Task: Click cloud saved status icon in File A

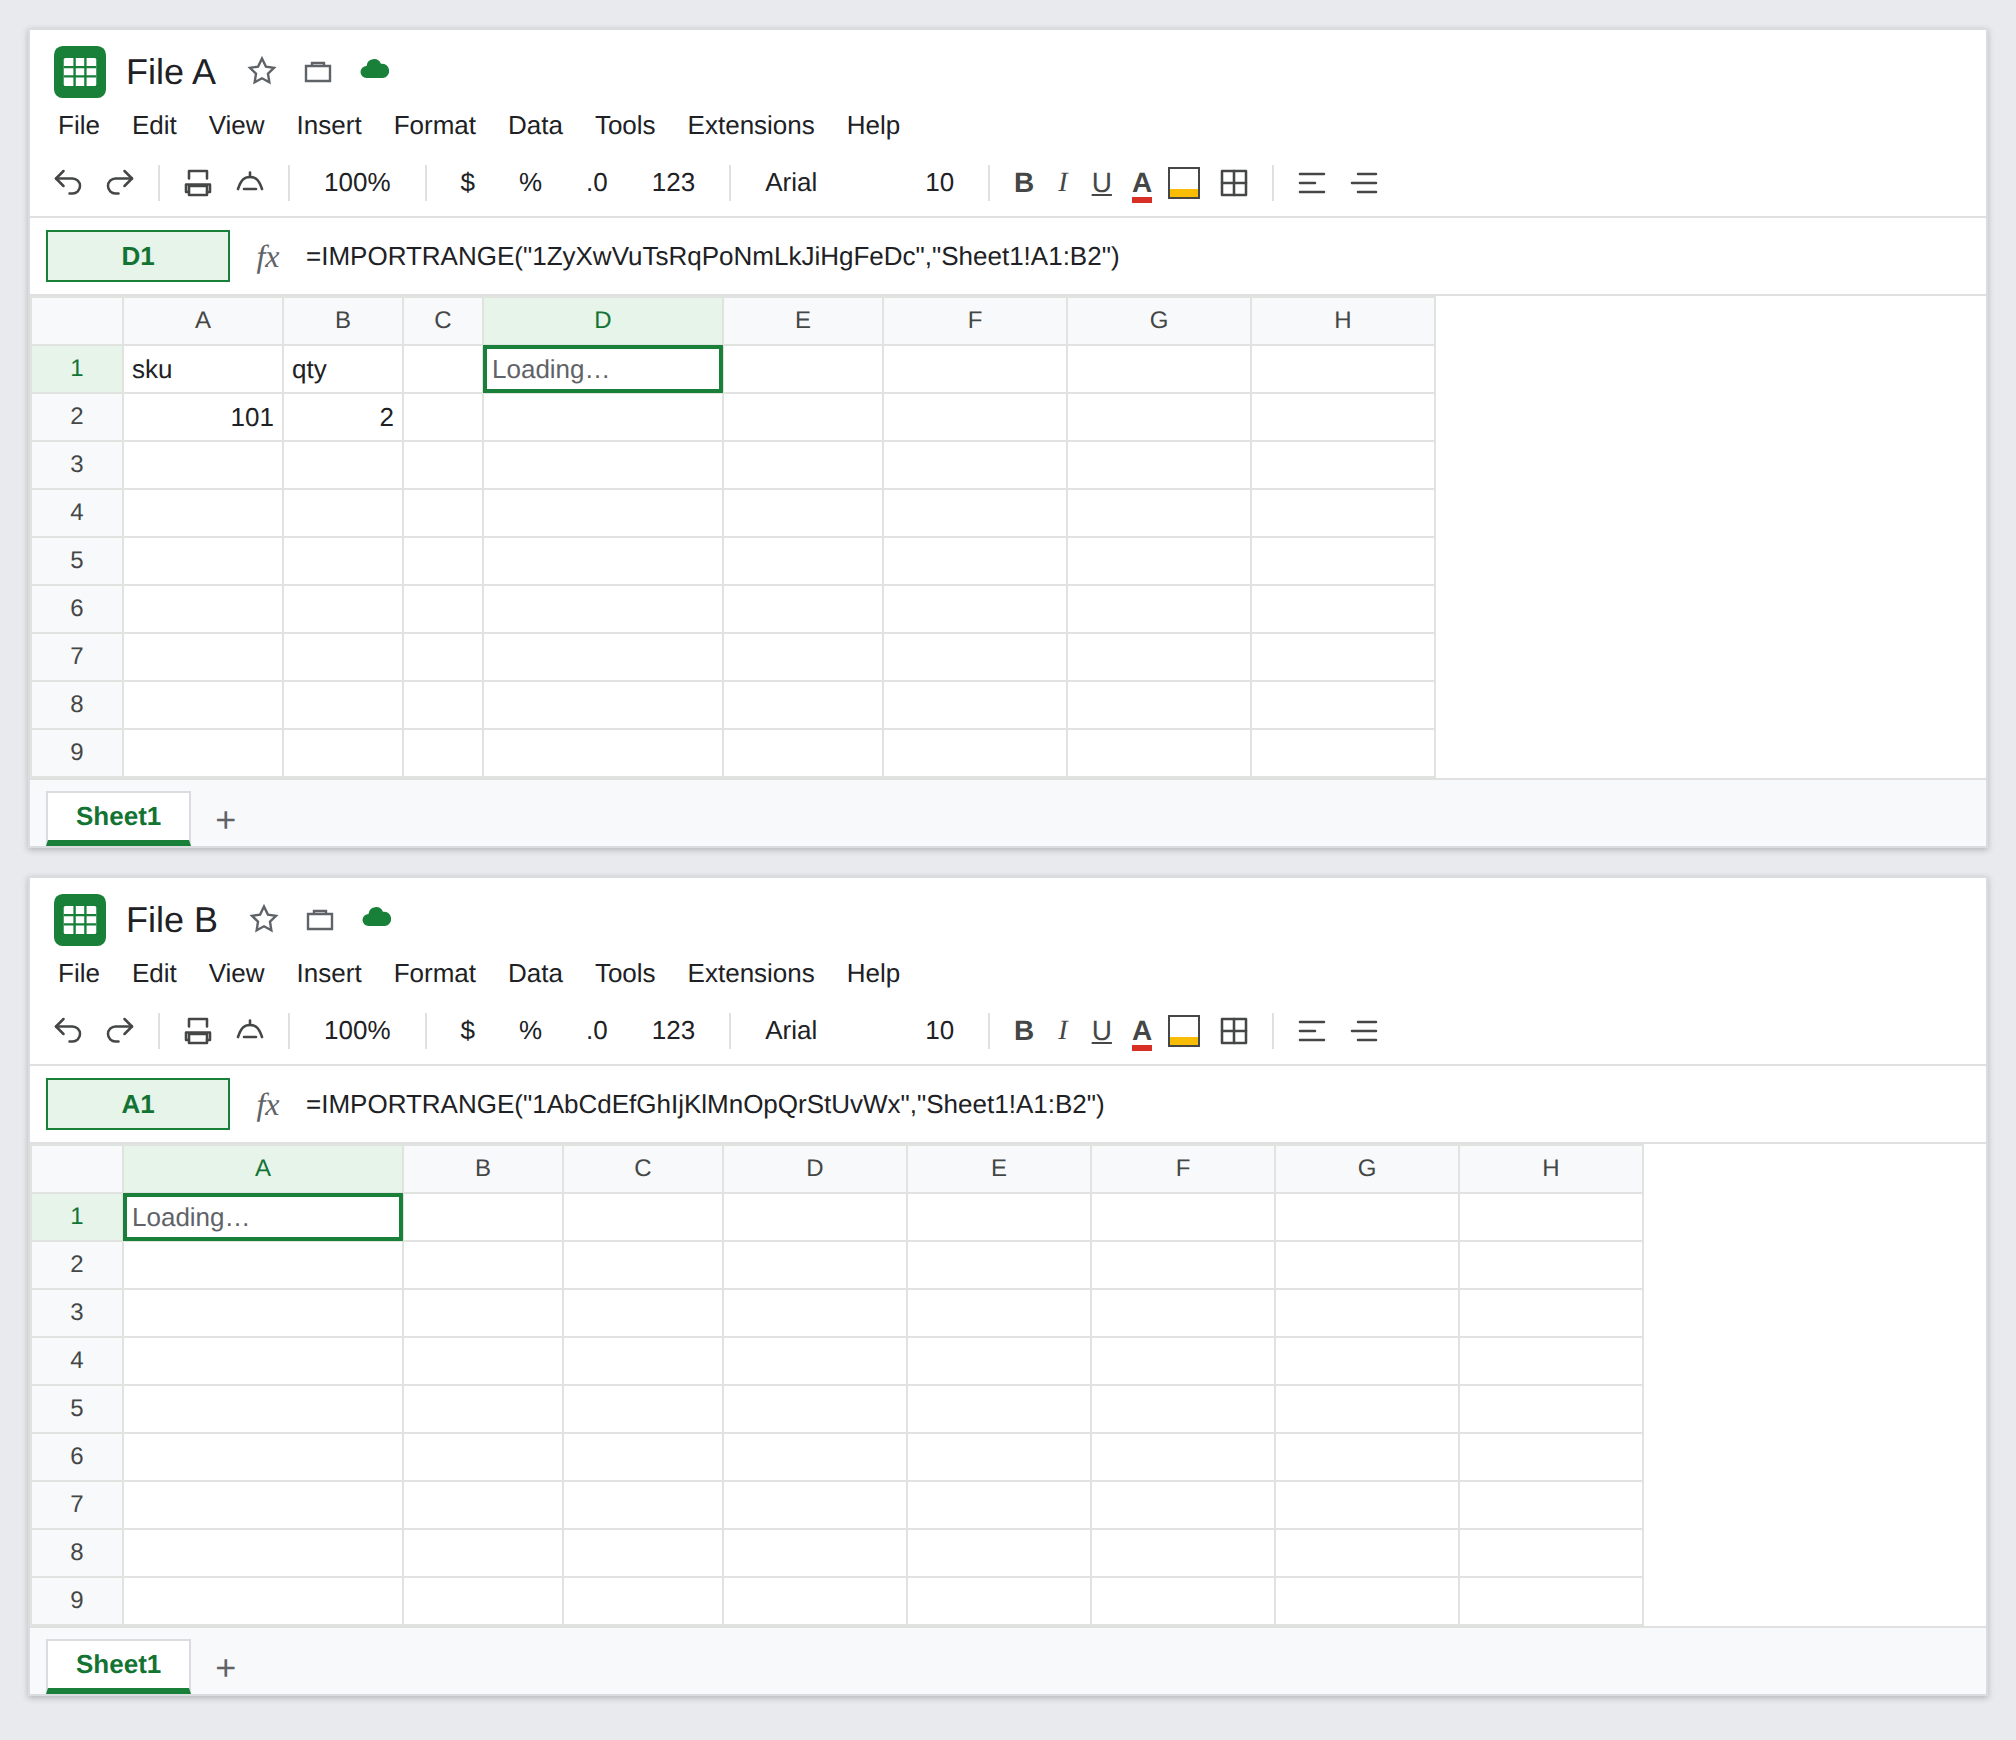Action: (x=375, y=69)
